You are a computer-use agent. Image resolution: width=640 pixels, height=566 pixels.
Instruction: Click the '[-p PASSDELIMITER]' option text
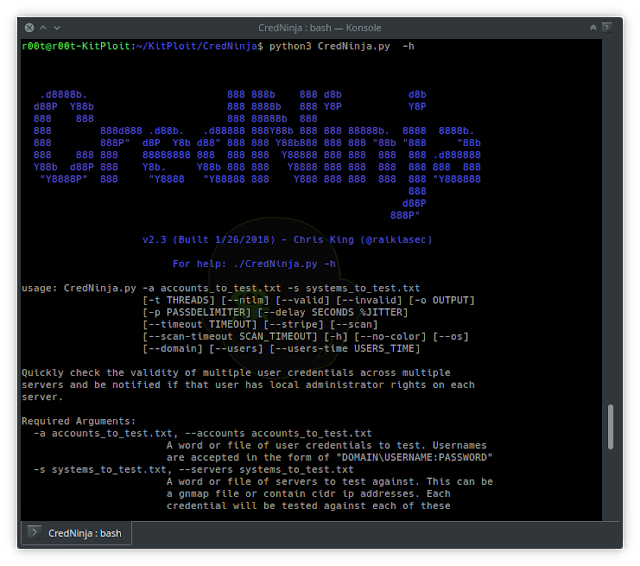pyautogui.click(x=197, y=312)
